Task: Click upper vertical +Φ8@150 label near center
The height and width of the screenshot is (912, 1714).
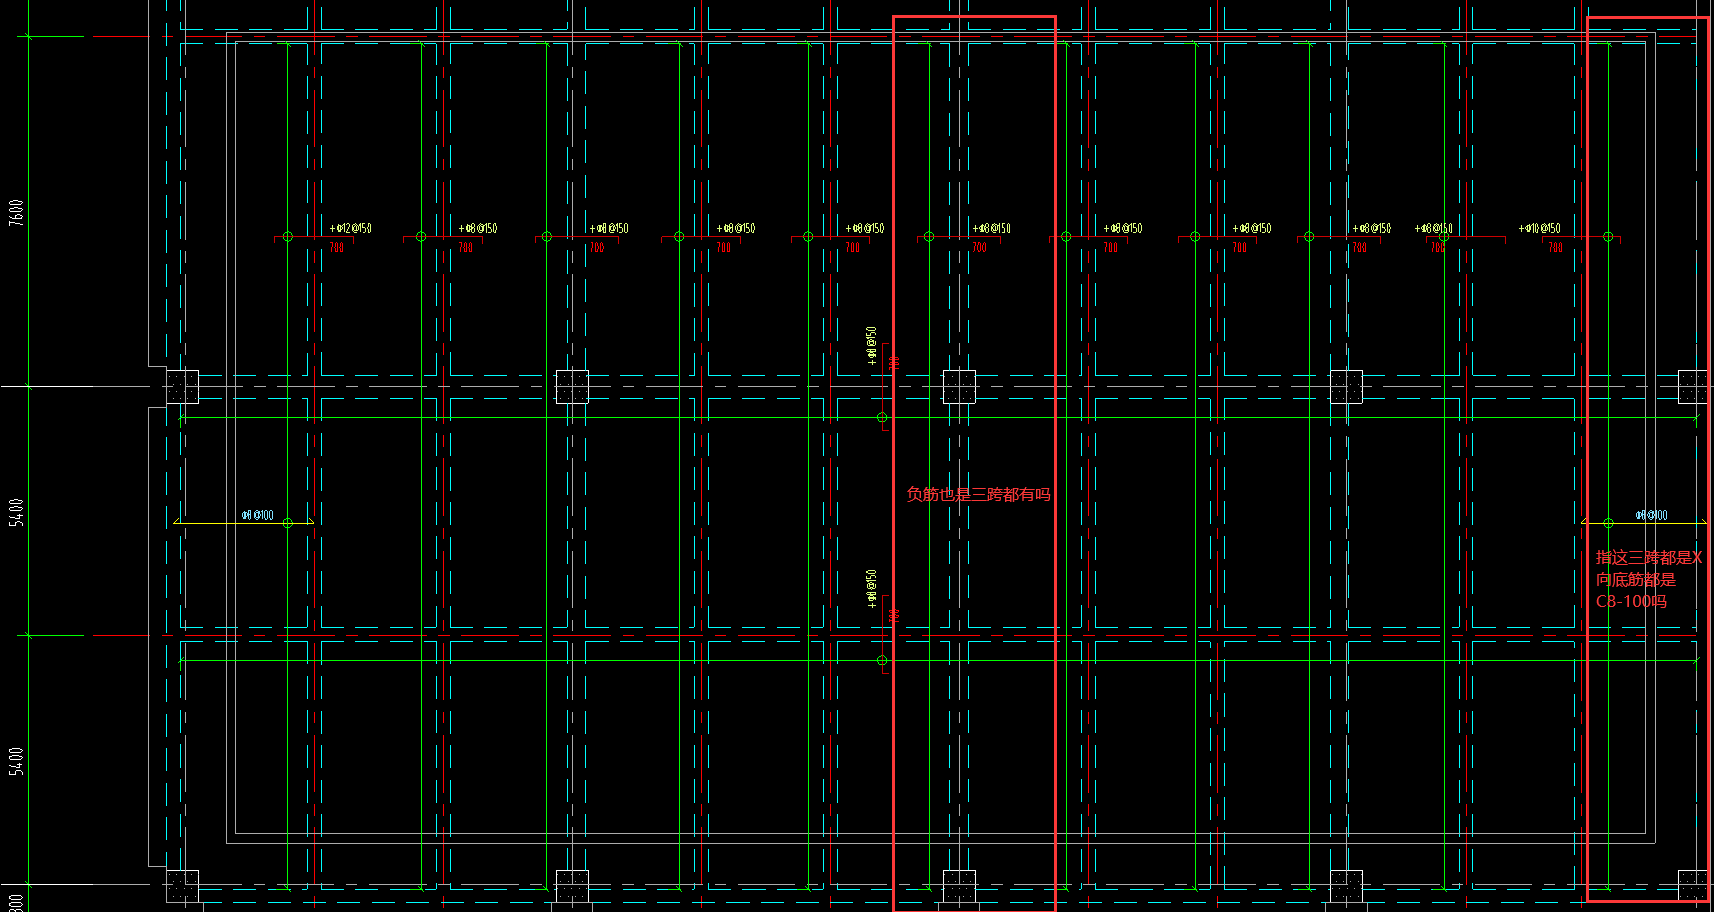Action: (872, 345)
